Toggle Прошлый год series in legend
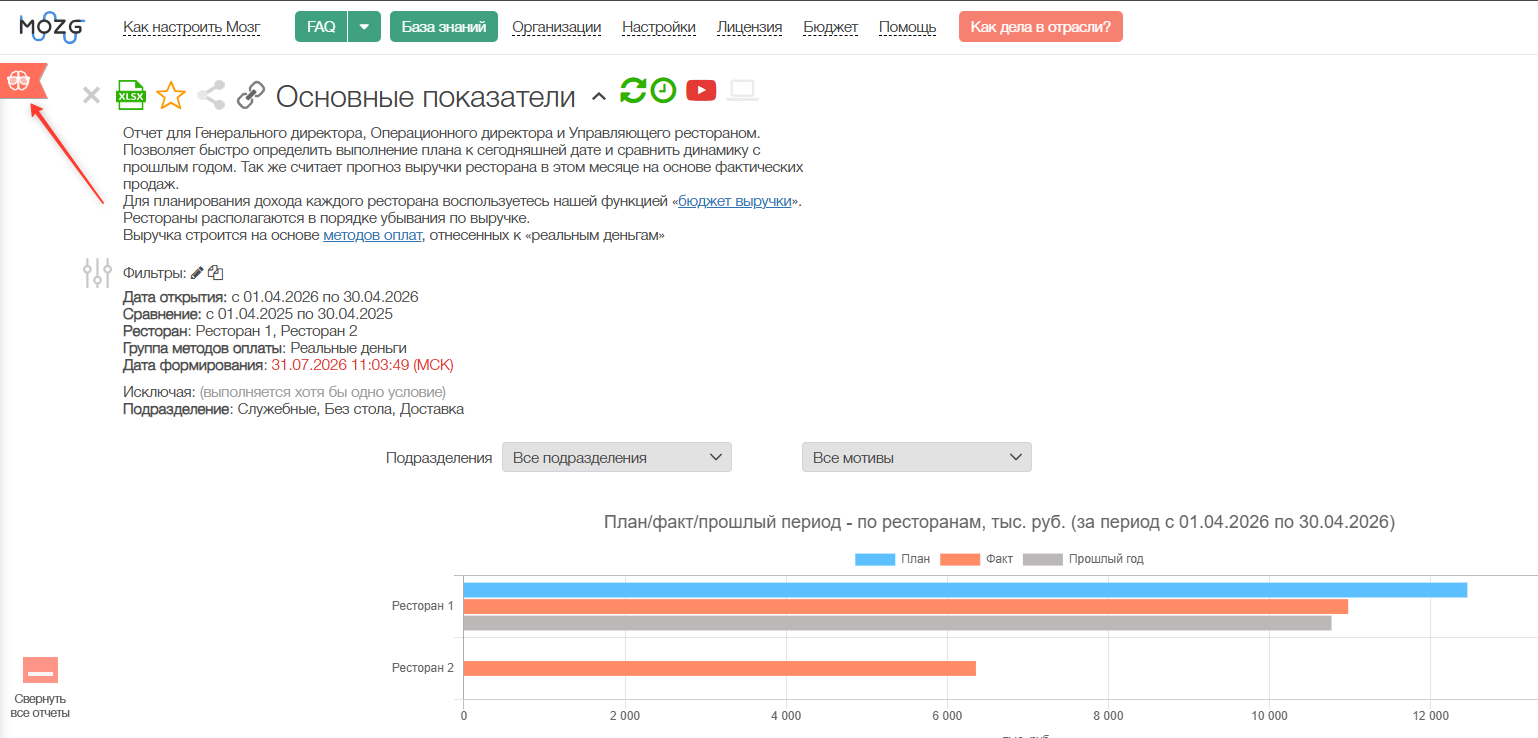This screenshot has height=738, width=1538. pos(1083,559)
